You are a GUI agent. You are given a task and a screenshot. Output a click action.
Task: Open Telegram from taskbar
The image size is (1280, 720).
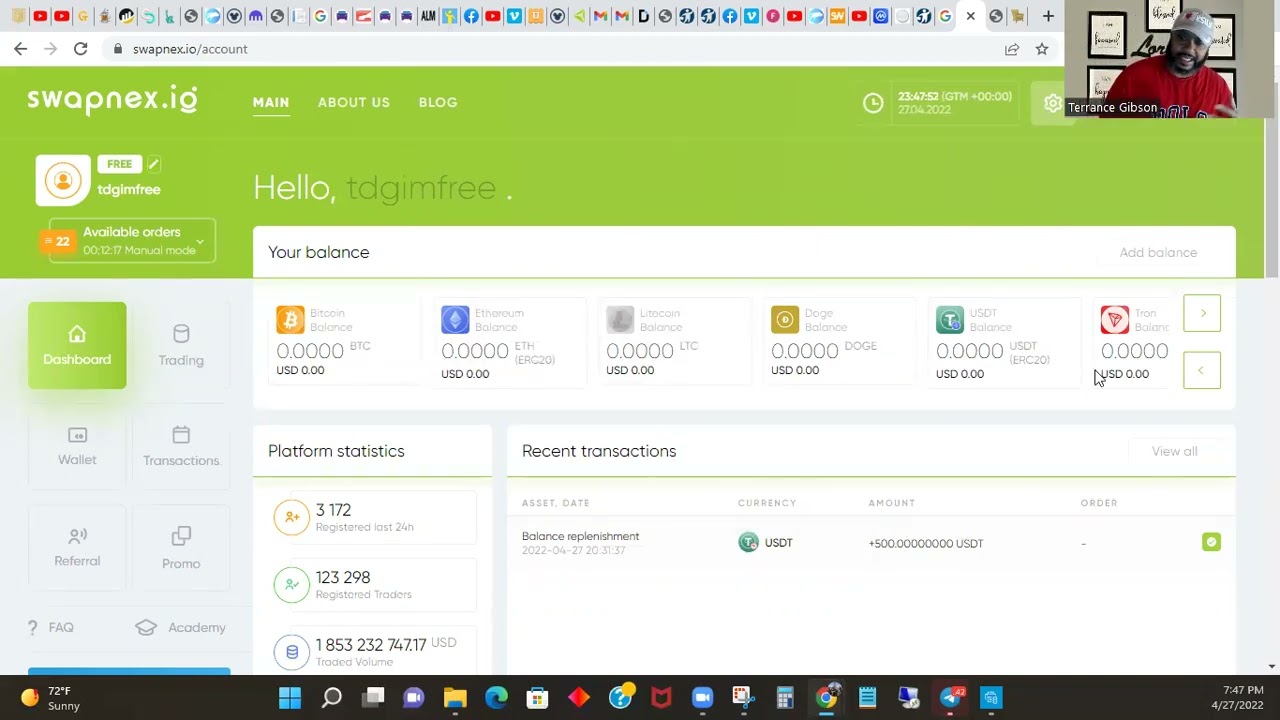pos(949,697)
